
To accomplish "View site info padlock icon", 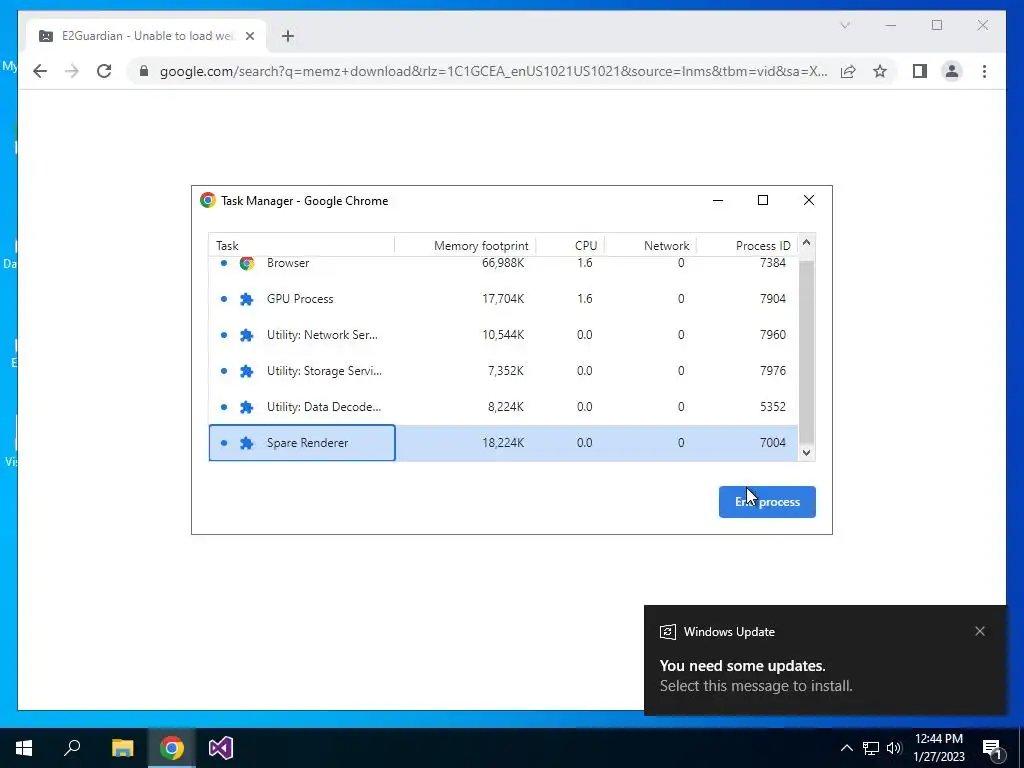I will point(144,71).
